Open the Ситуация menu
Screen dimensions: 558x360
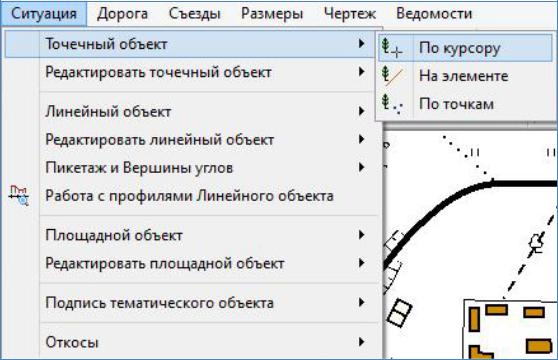[x=44, y=14]
